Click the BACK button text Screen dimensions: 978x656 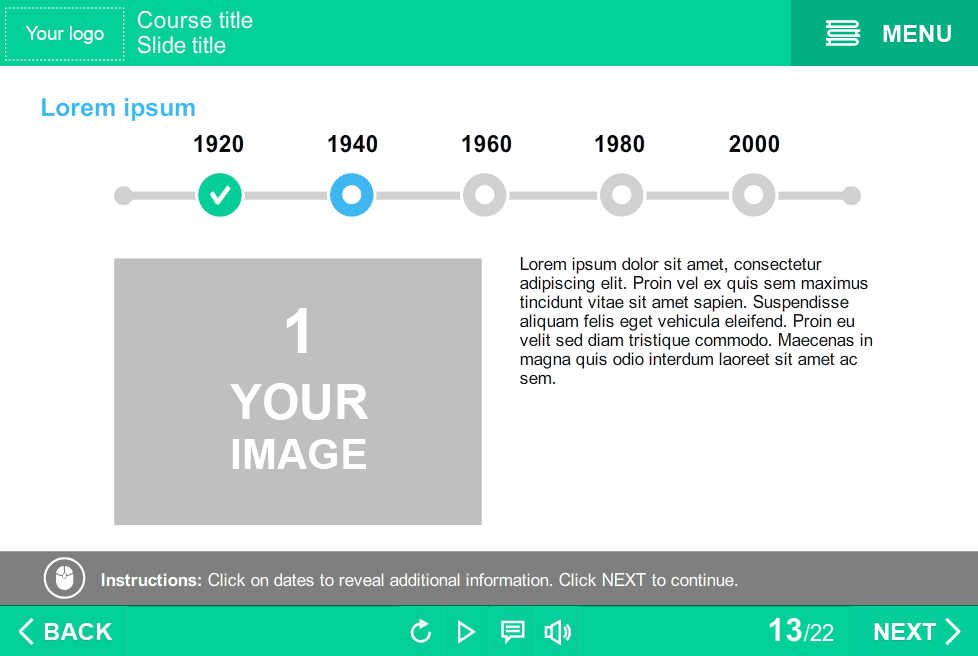pos(78,632)
